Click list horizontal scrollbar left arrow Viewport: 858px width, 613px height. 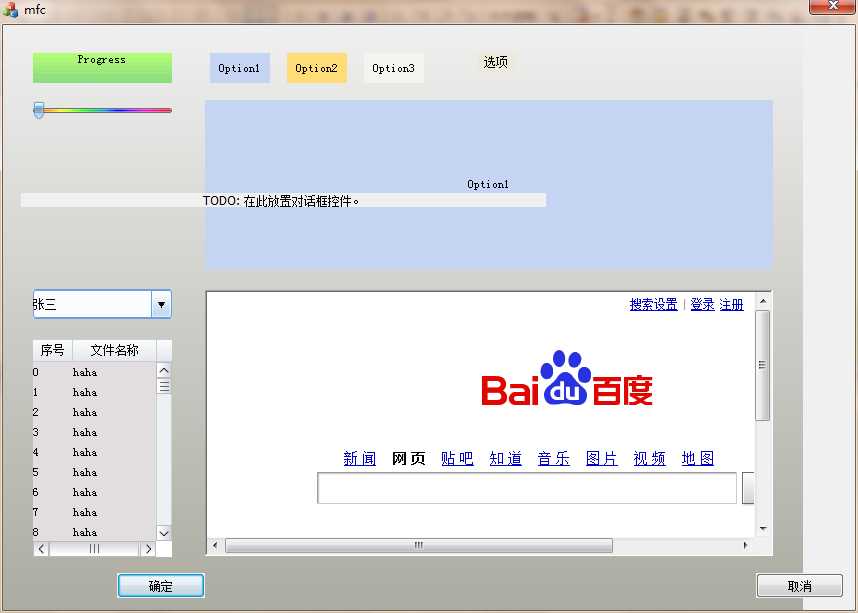(x=42, y=548)
